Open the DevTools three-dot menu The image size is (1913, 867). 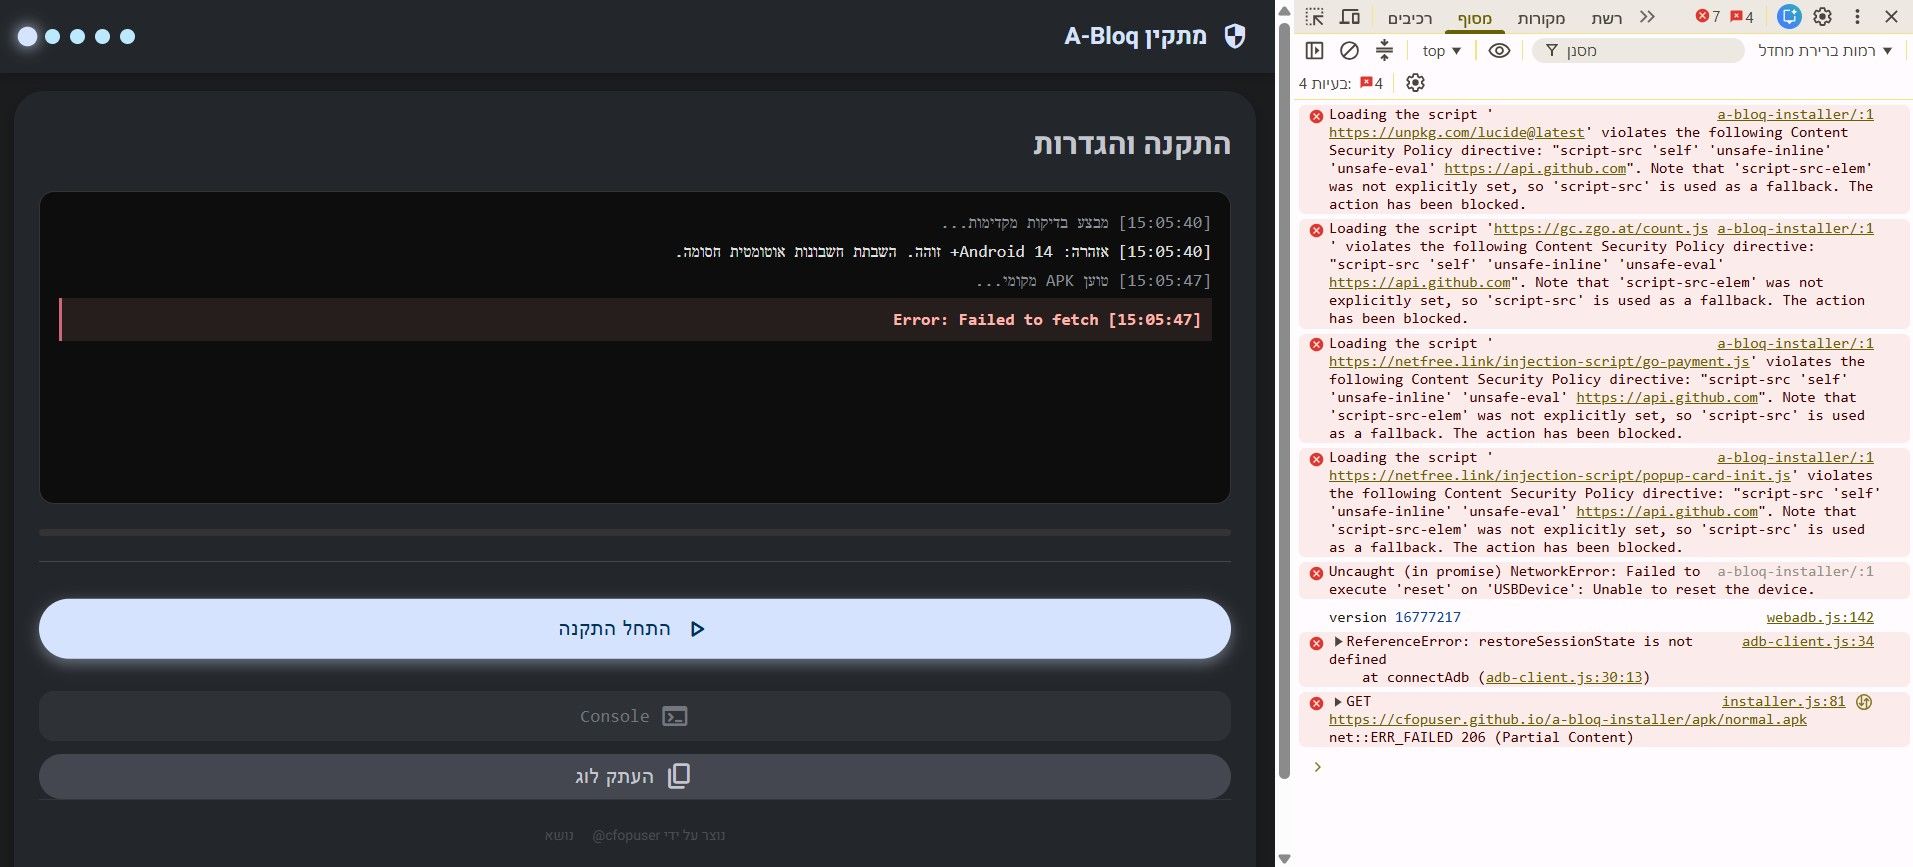(1857, 17)
